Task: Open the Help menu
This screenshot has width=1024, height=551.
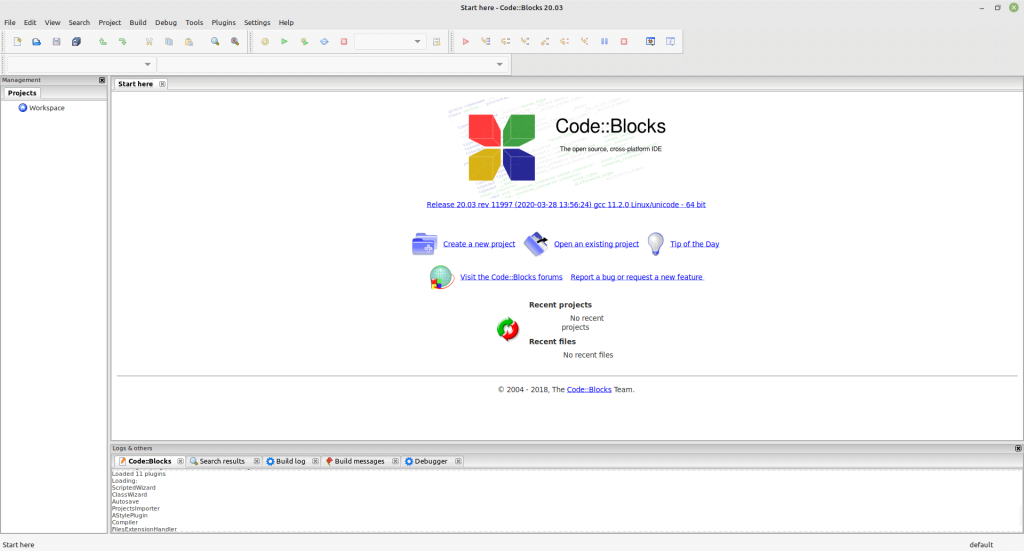Action: [286, 22]
